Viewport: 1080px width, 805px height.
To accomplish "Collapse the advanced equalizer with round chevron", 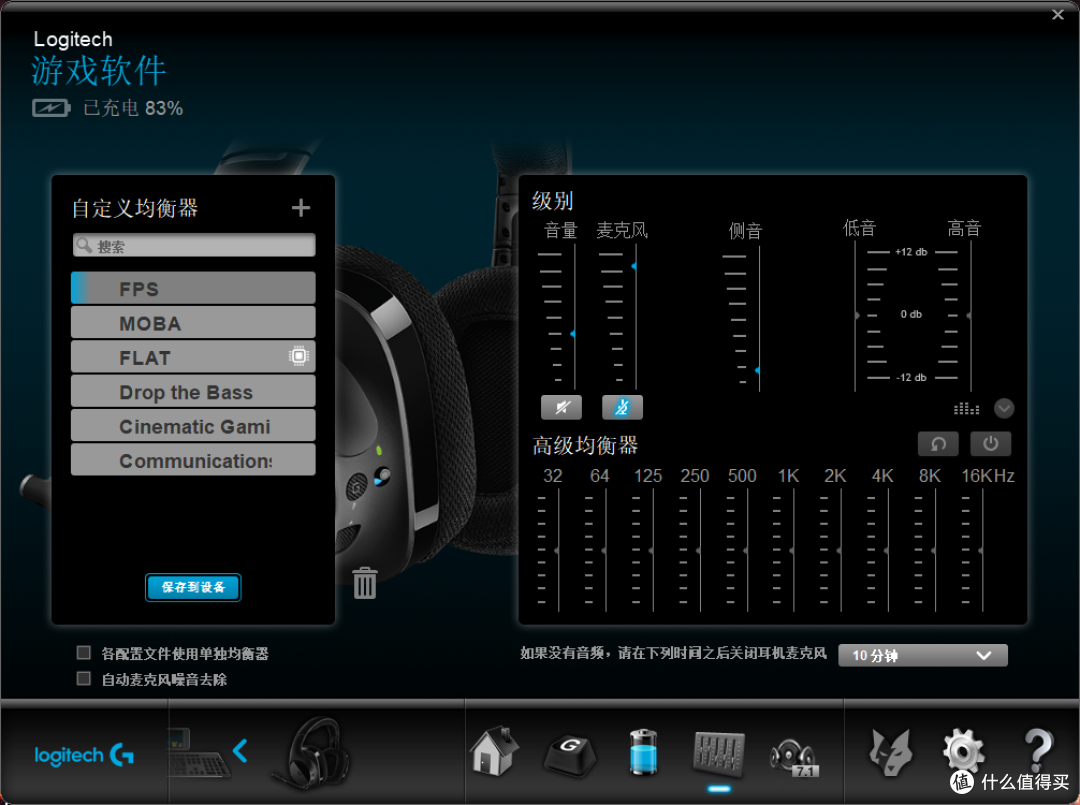I will point(1004,409).
